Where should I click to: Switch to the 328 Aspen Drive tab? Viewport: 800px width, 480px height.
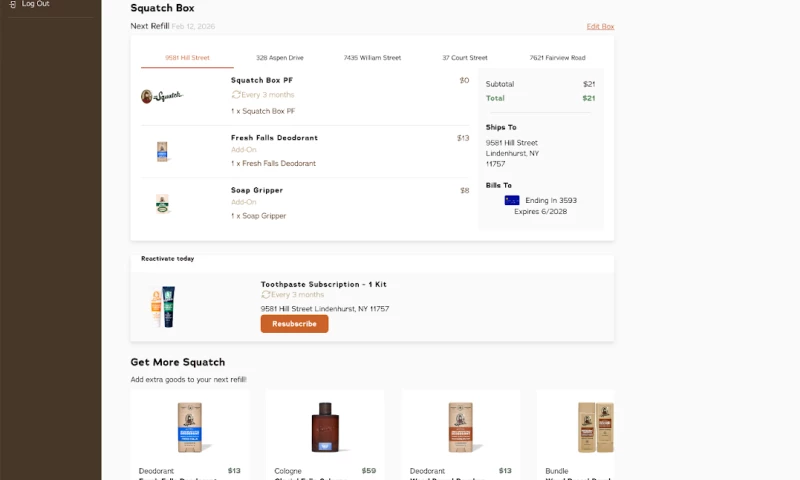coord(280,58)
